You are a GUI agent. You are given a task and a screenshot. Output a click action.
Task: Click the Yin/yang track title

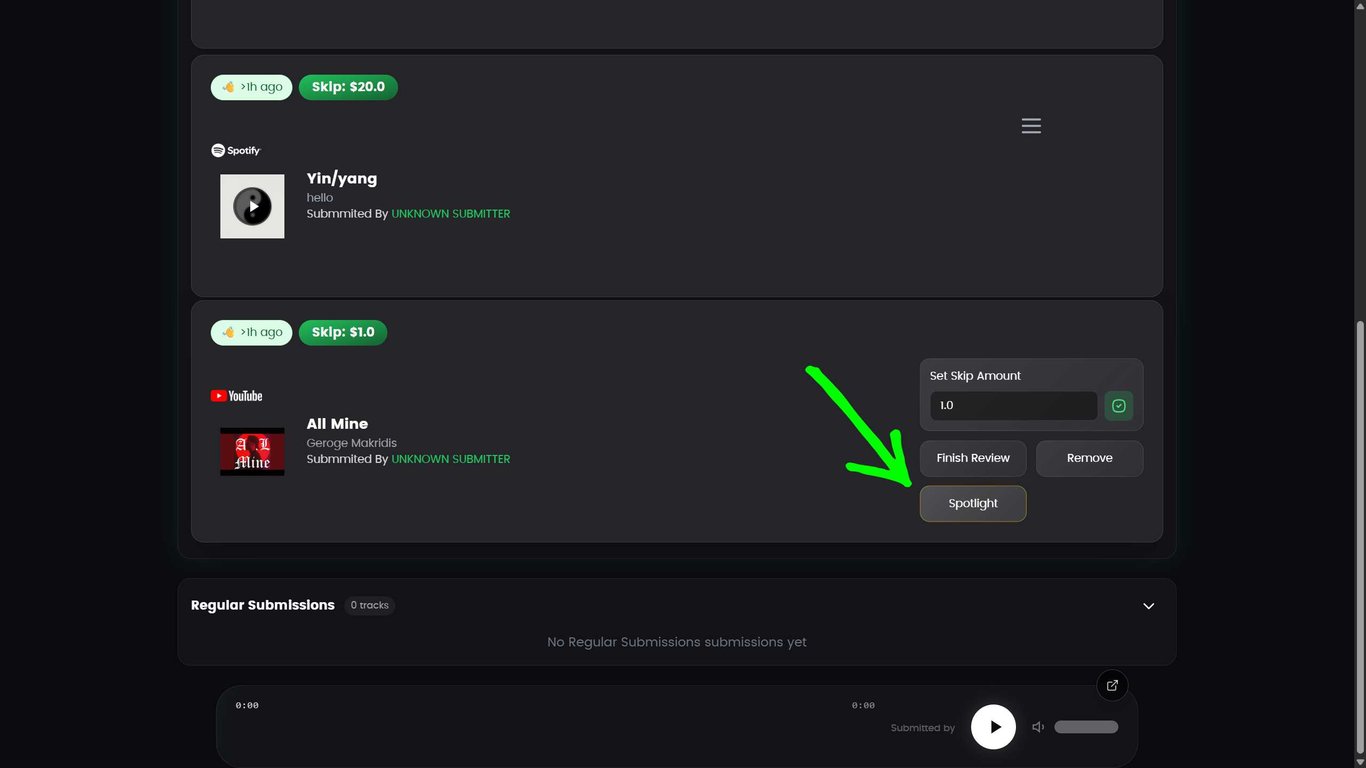point(342,179)
